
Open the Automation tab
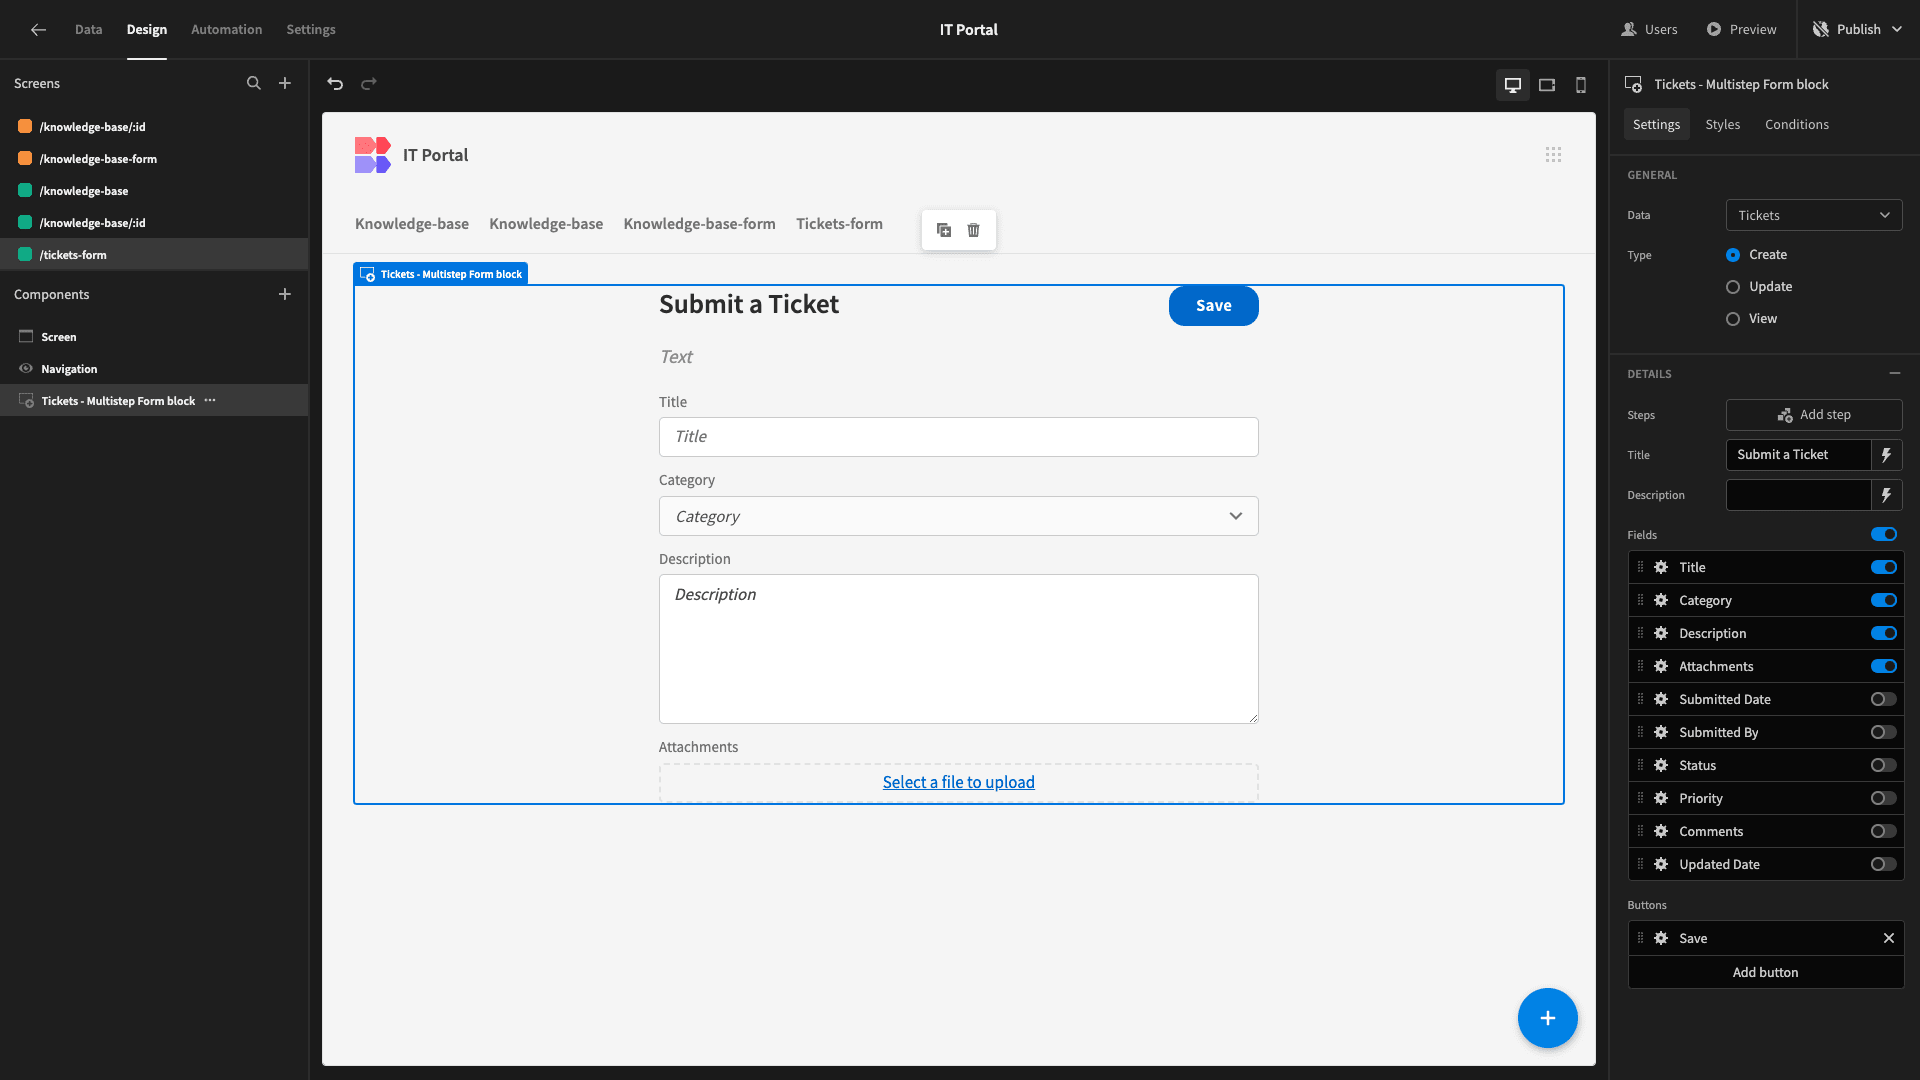226,29
